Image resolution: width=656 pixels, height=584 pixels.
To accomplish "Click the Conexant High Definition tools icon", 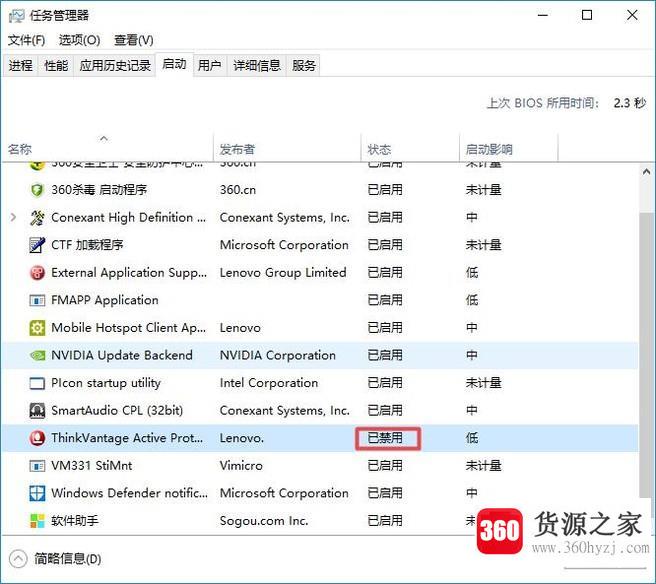I will coord(37,218).
